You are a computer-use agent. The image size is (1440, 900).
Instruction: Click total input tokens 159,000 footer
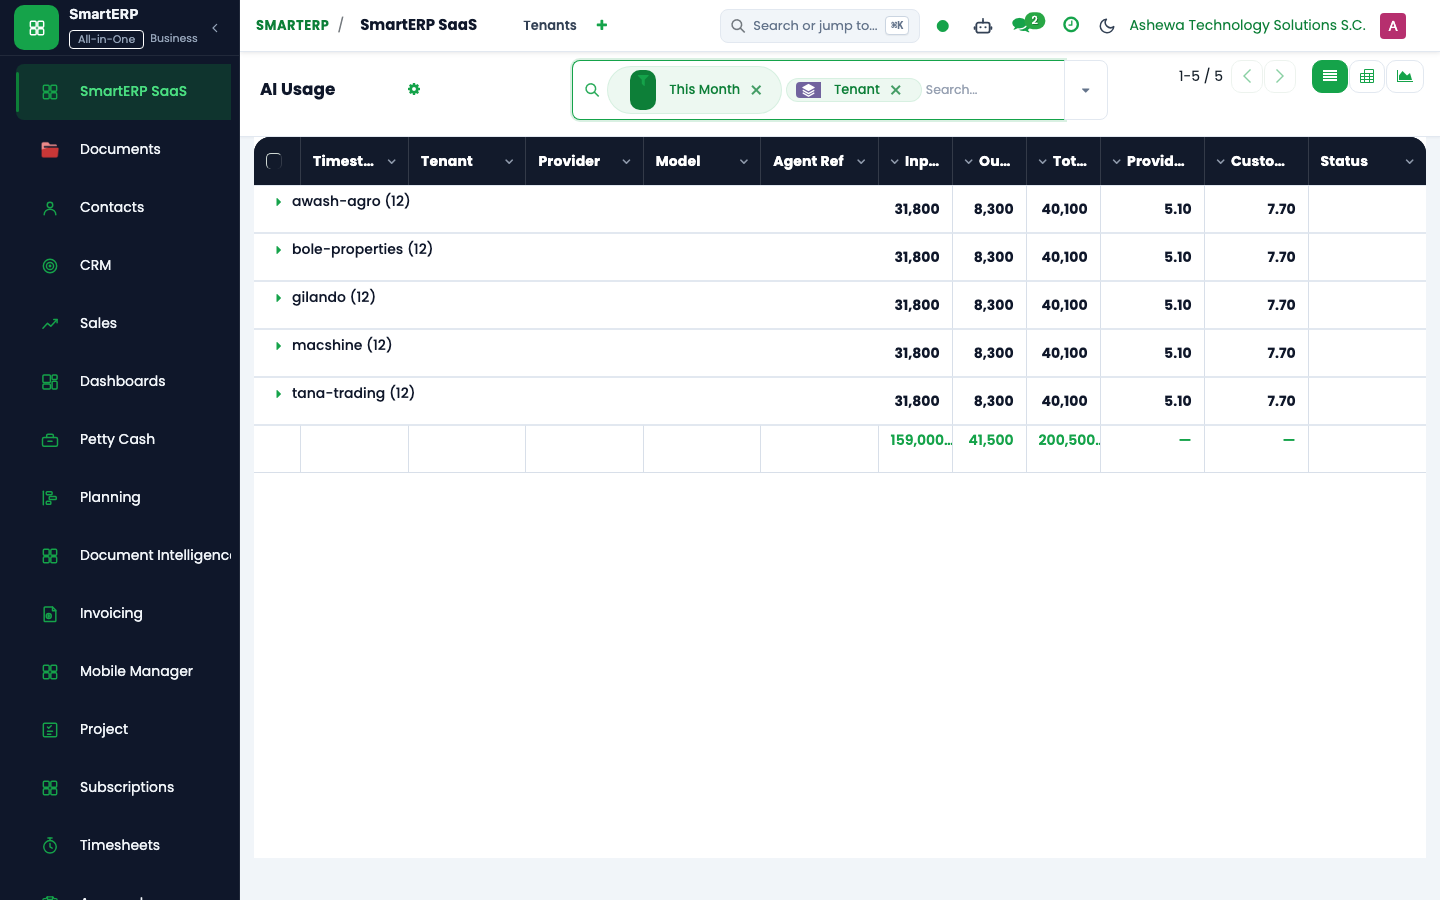(x=920, y=440)
